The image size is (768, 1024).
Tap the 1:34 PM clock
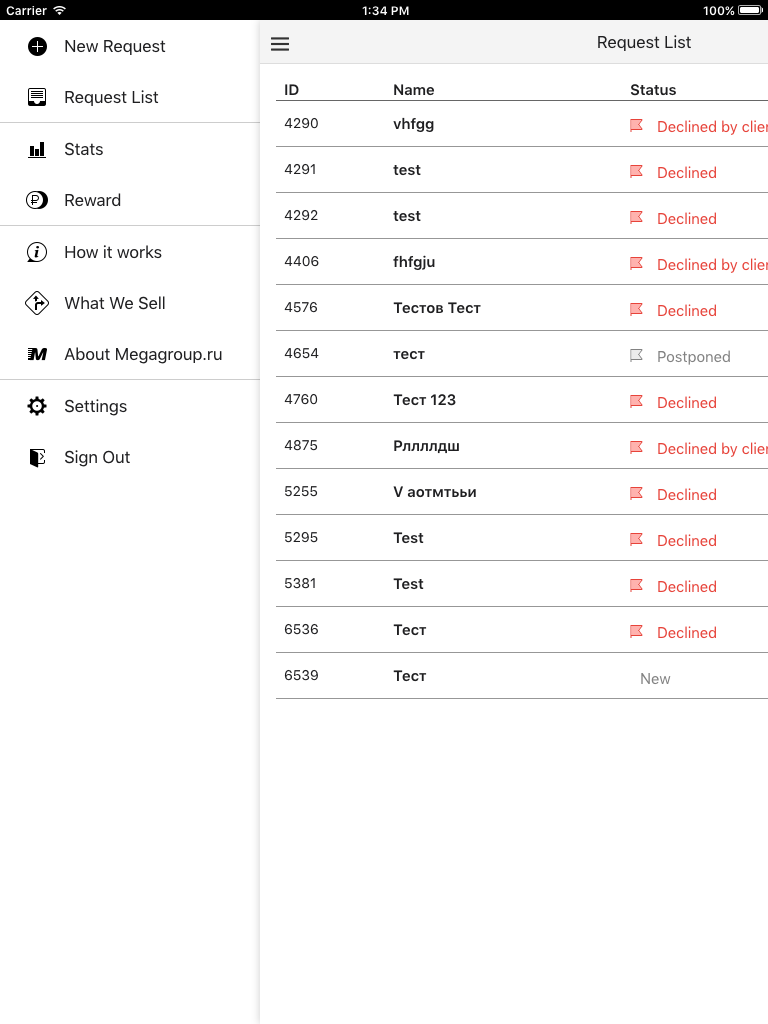pos(385,10)
